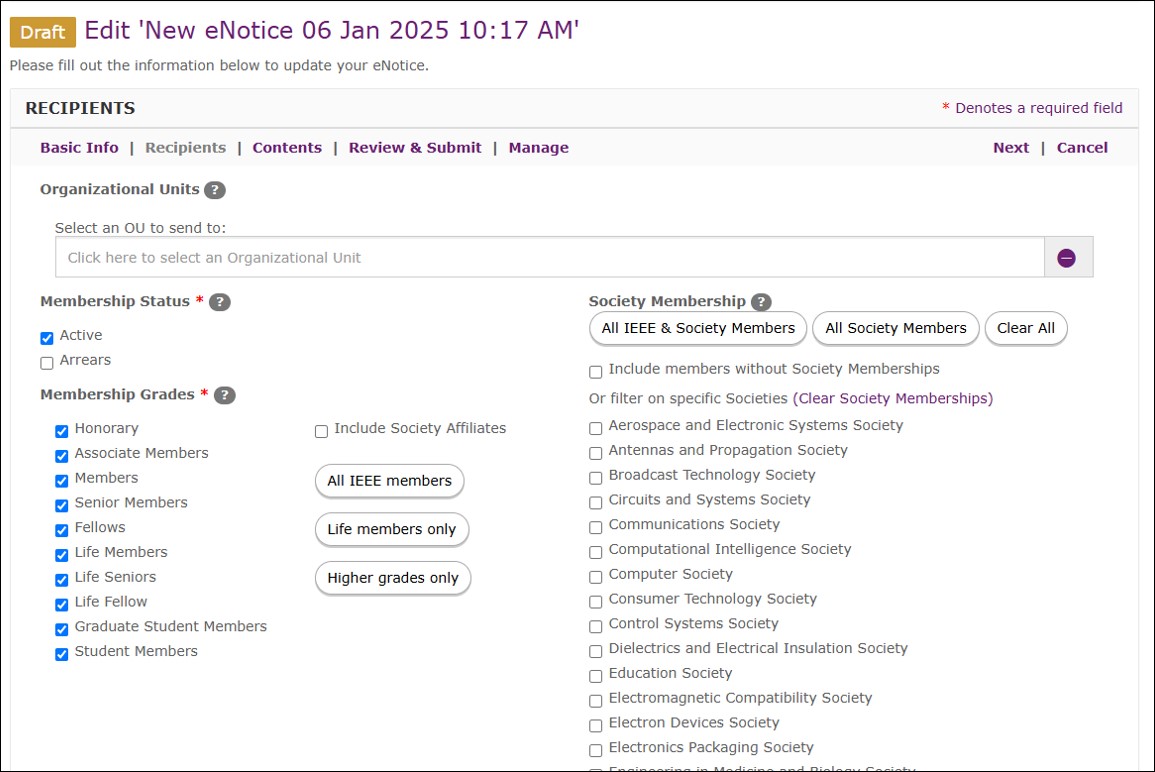The height and width of the screenshot is (772, 1155).
Task: Check Include members without Society Memberships
Action: pos(596,372)
